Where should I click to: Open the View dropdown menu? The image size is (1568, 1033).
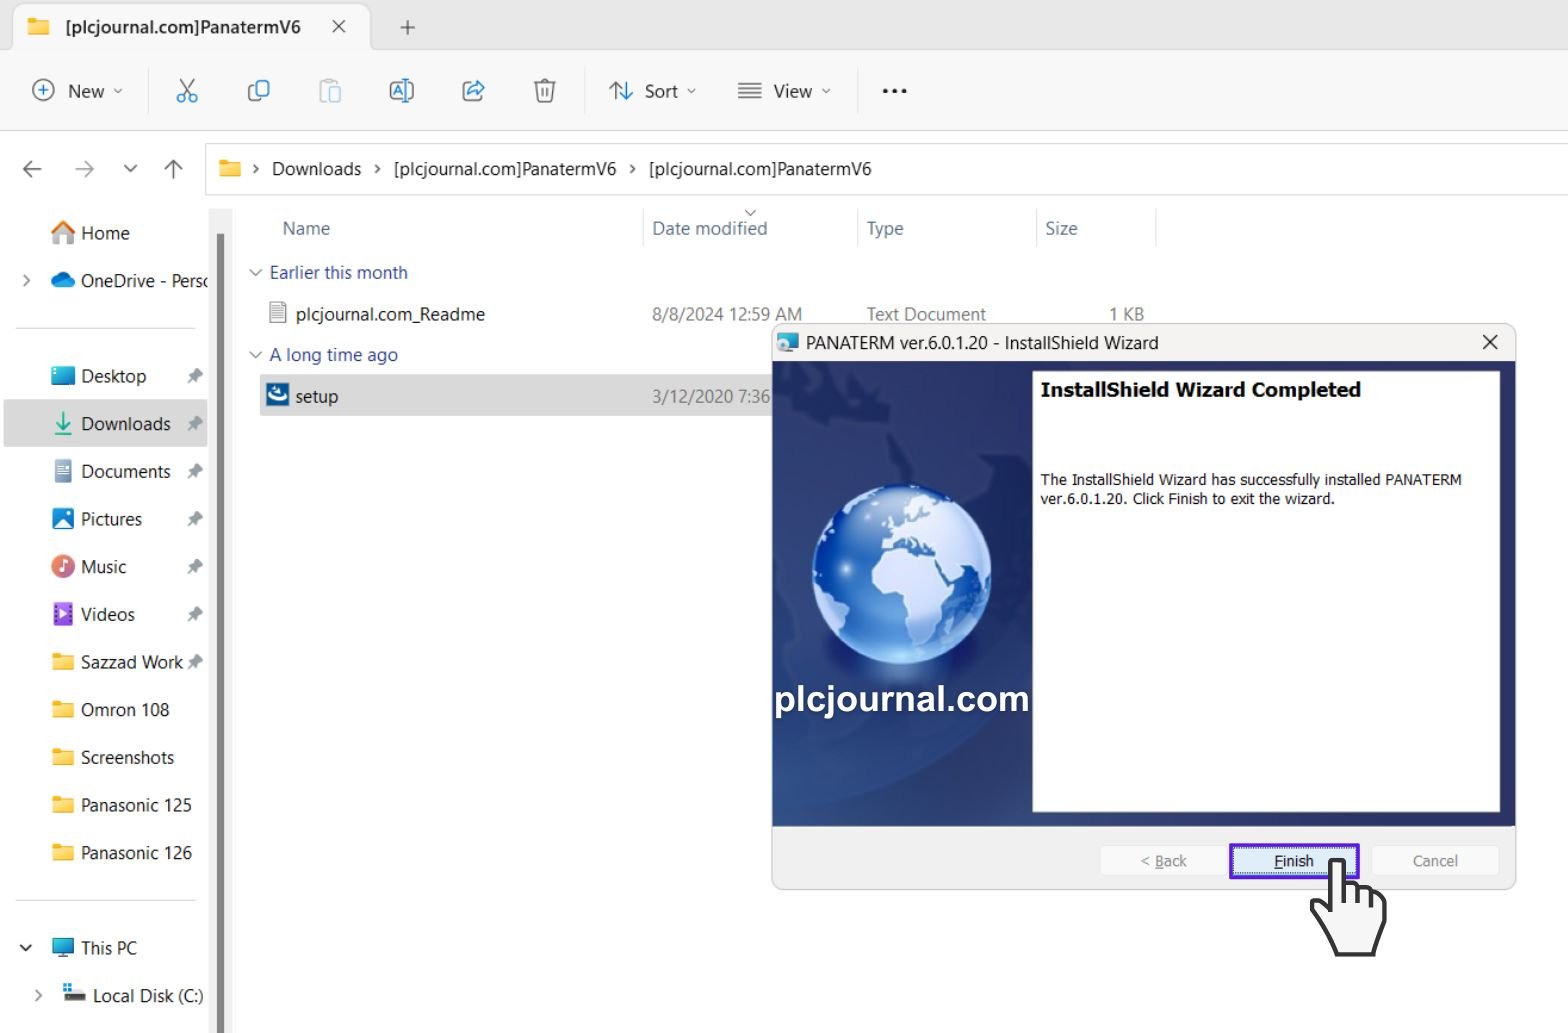click(x=784, y=91)
